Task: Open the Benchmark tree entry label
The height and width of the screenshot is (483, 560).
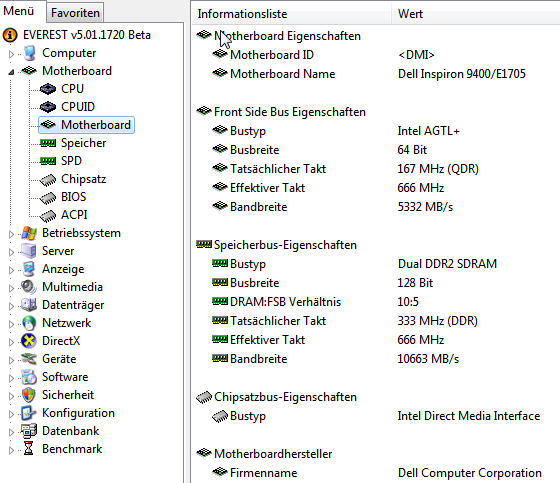Action: 72,449
